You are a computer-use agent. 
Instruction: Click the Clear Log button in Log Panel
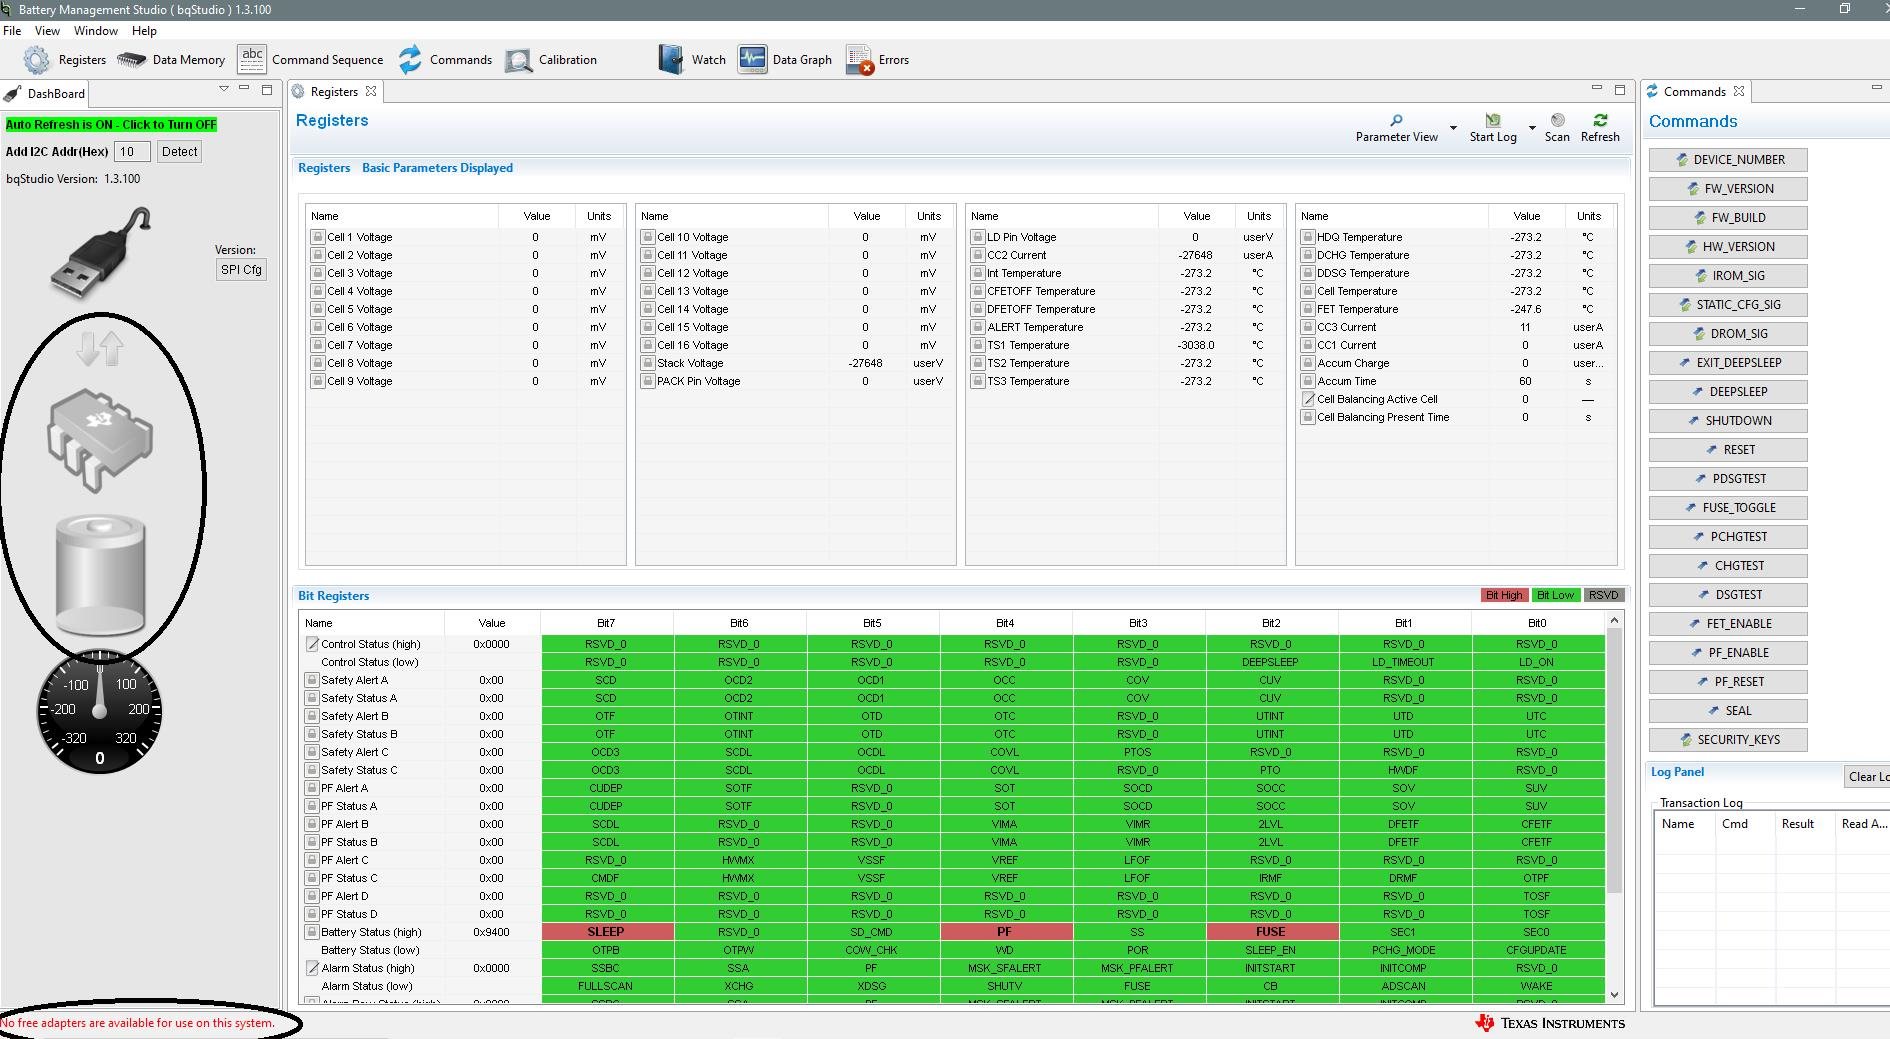[1867, 777]
